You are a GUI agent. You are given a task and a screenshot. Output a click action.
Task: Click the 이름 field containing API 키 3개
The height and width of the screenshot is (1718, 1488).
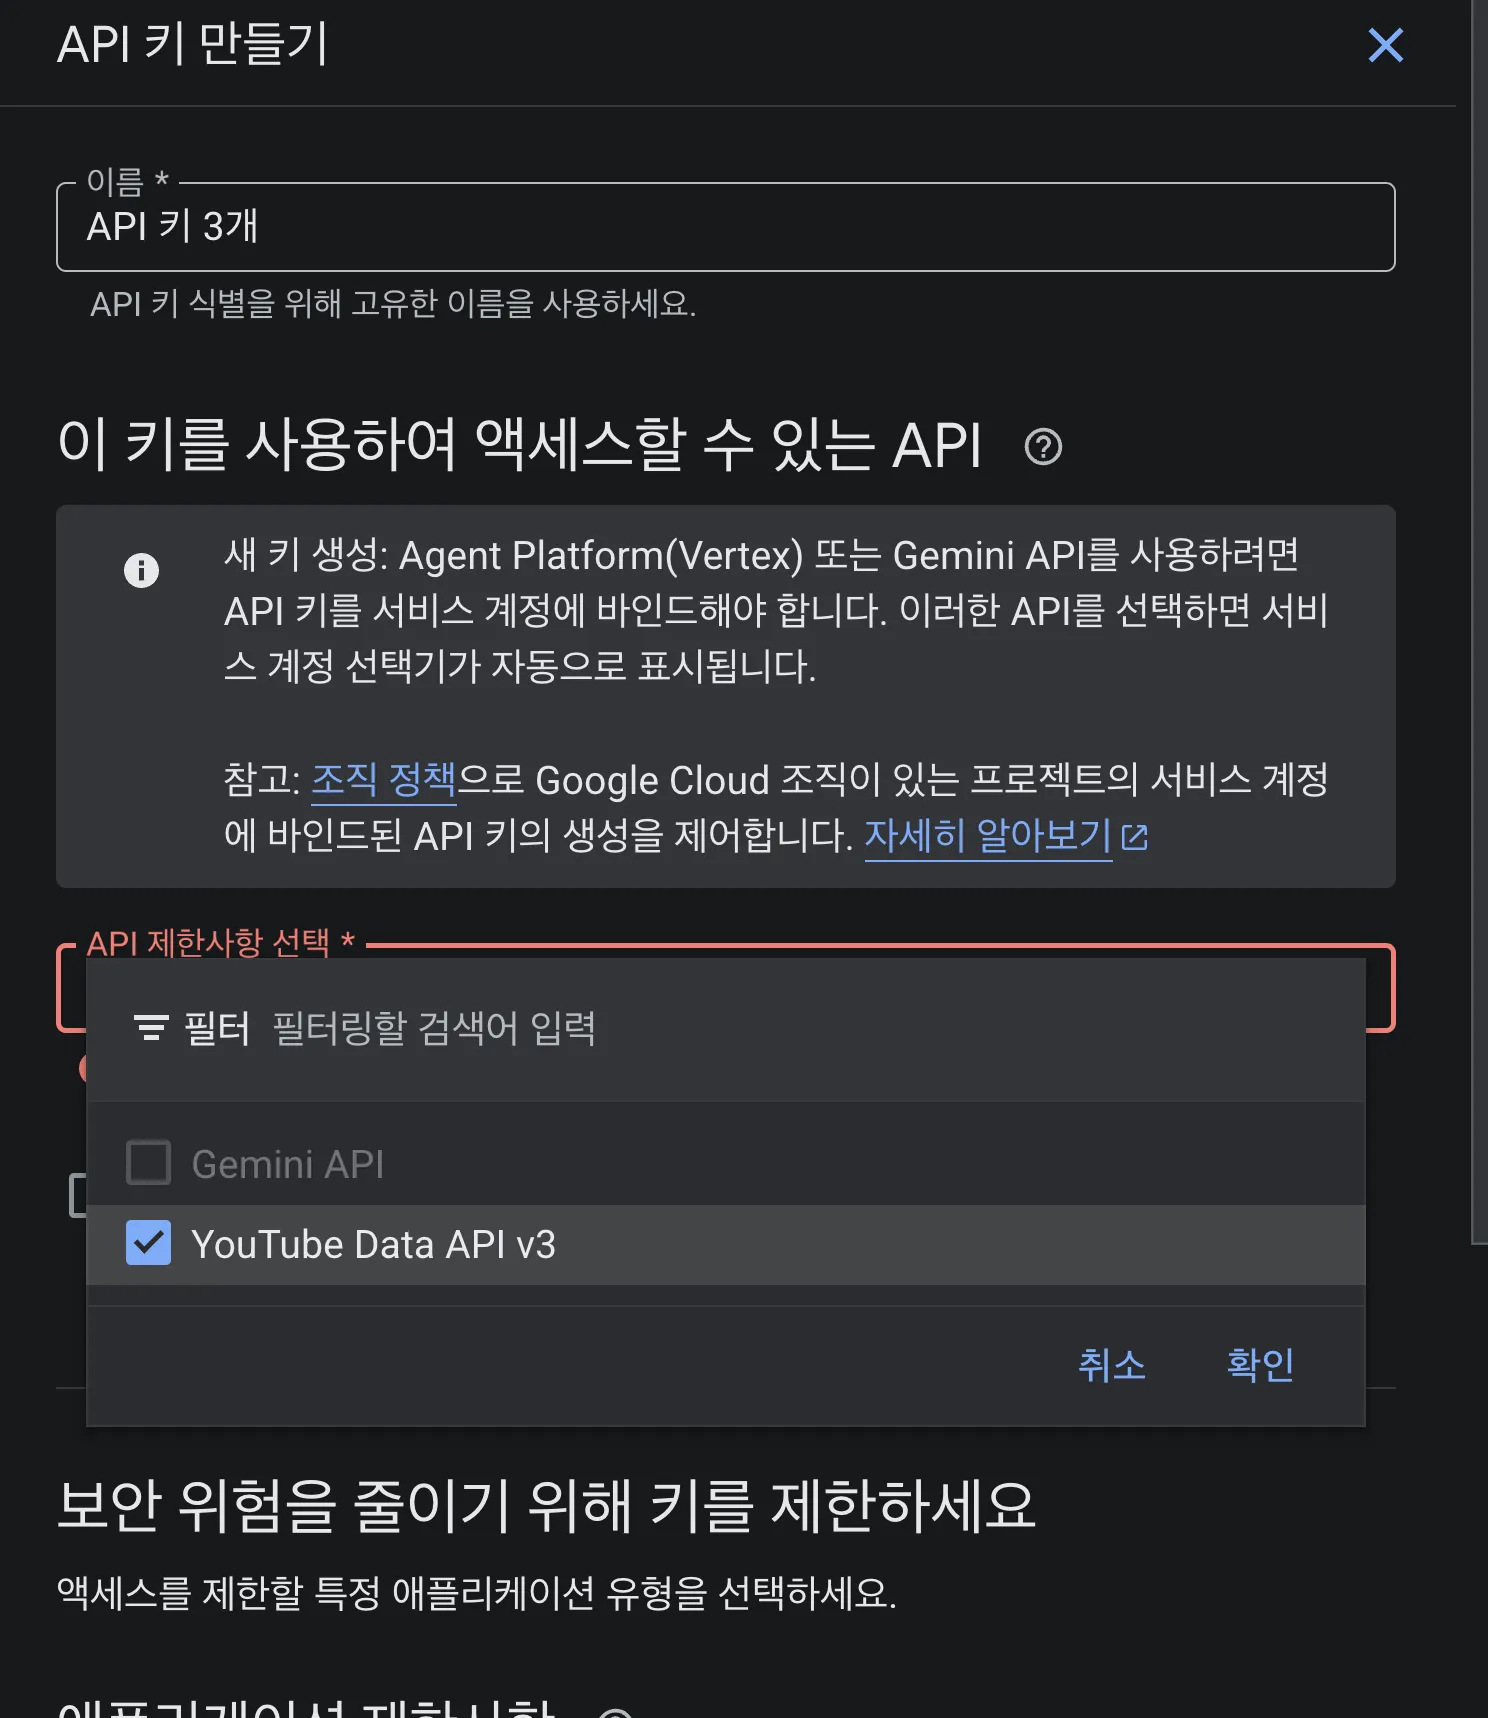pyautogui.click(x=726, y=227)
